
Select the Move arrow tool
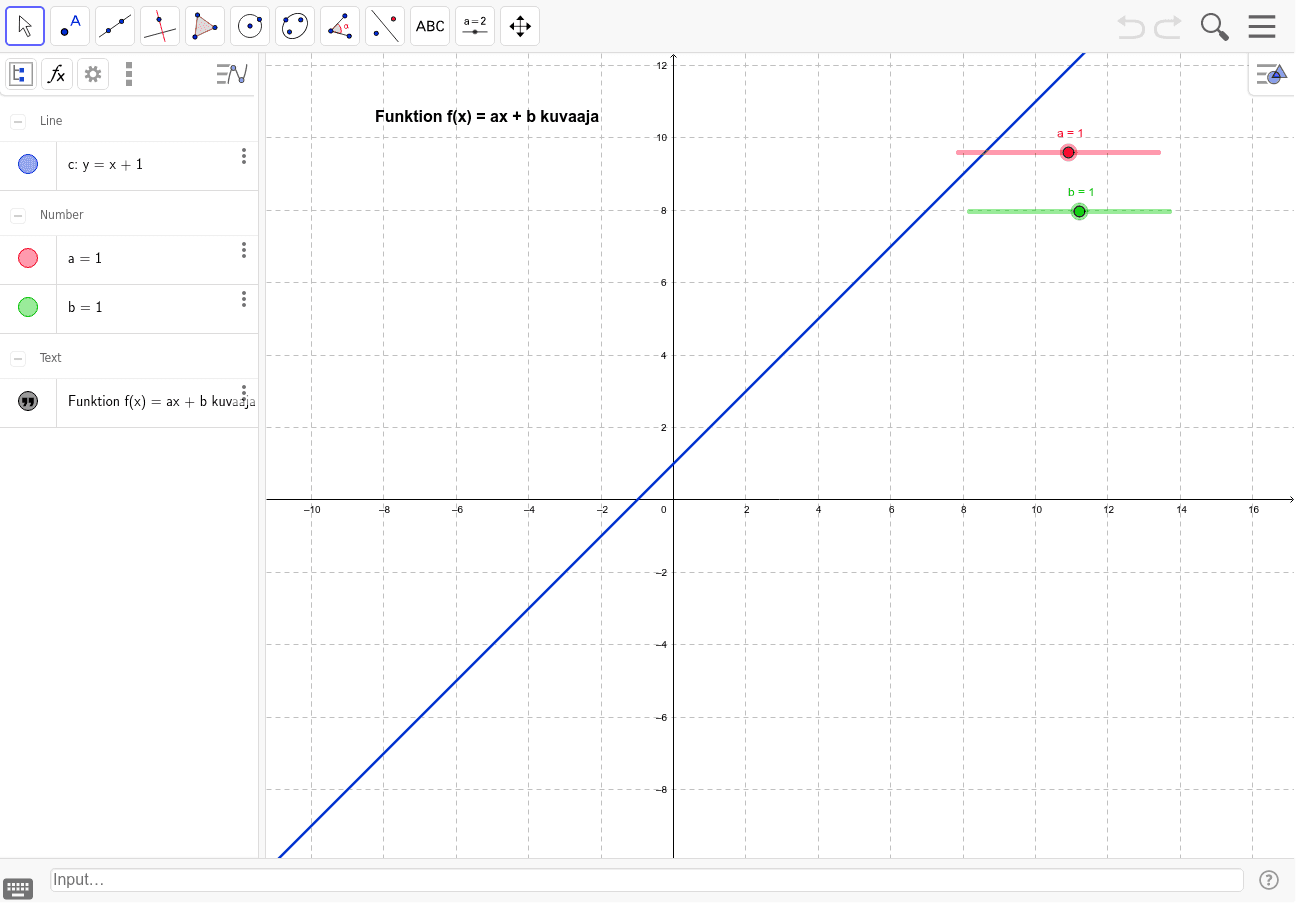pos(25,26)
